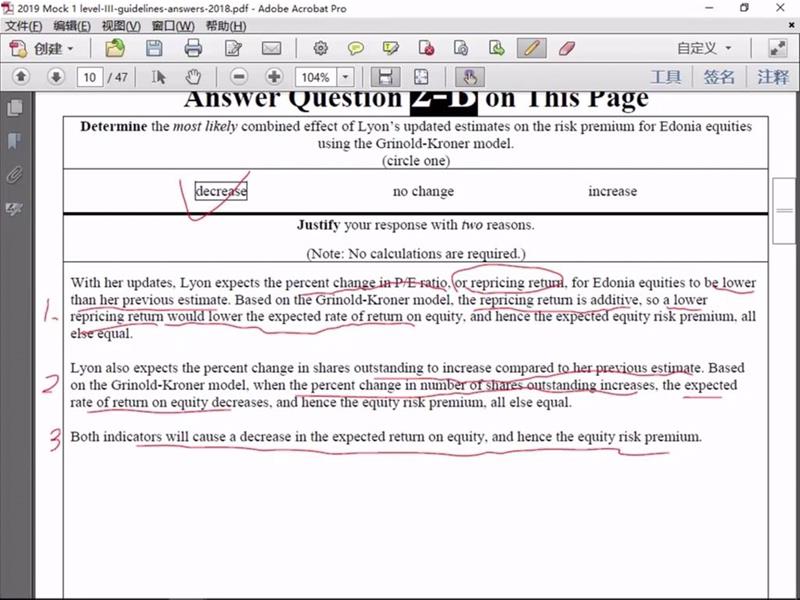The width and height of the screenshot is (800, 600).
Task: Click 'Justify your response with two reasons' text
Action: (416, 225)
